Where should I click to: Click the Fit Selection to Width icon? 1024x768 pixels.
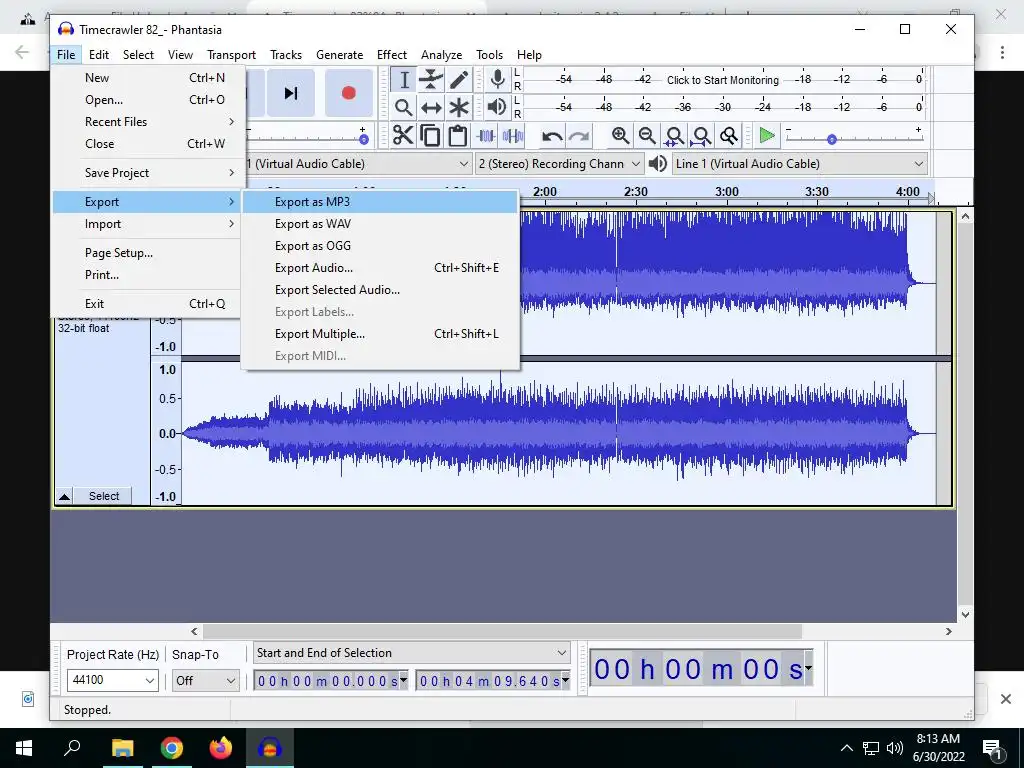tap(674, 136)
